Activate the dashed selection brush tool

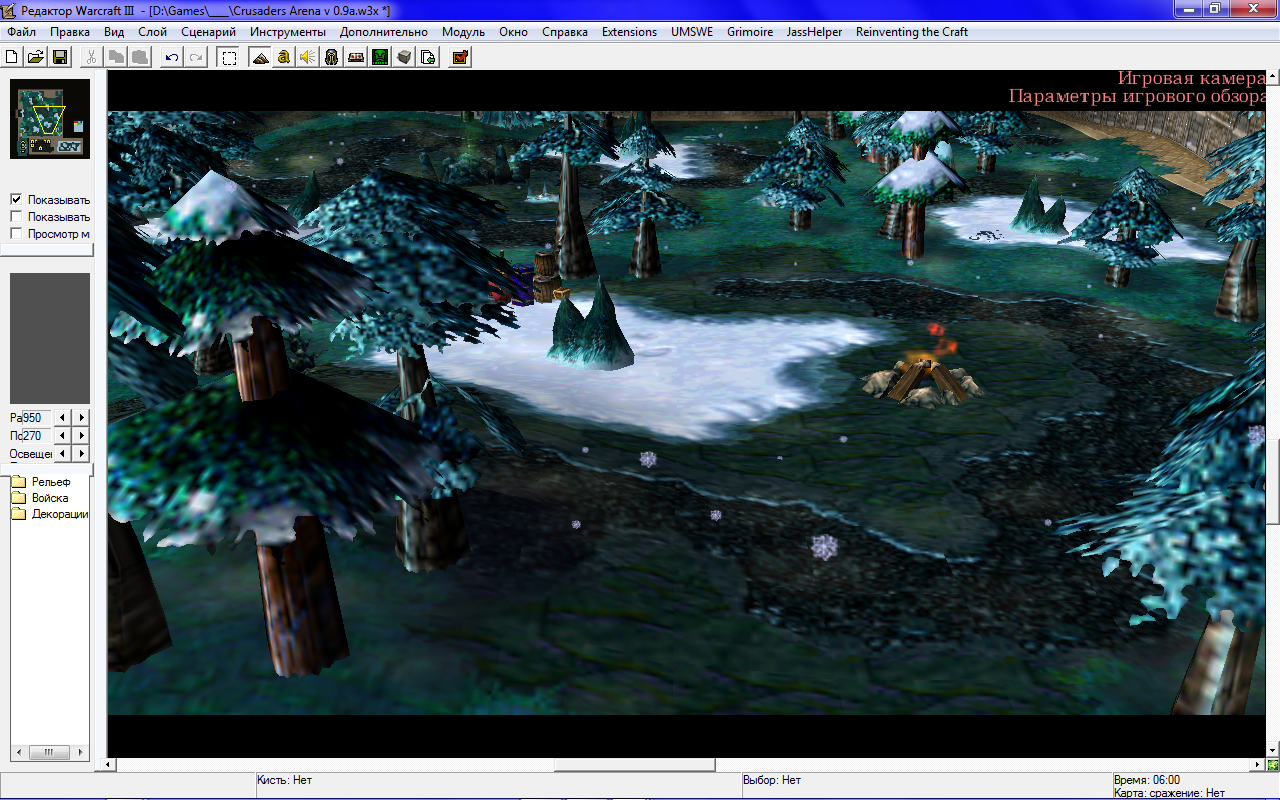[x=229, y=57]
